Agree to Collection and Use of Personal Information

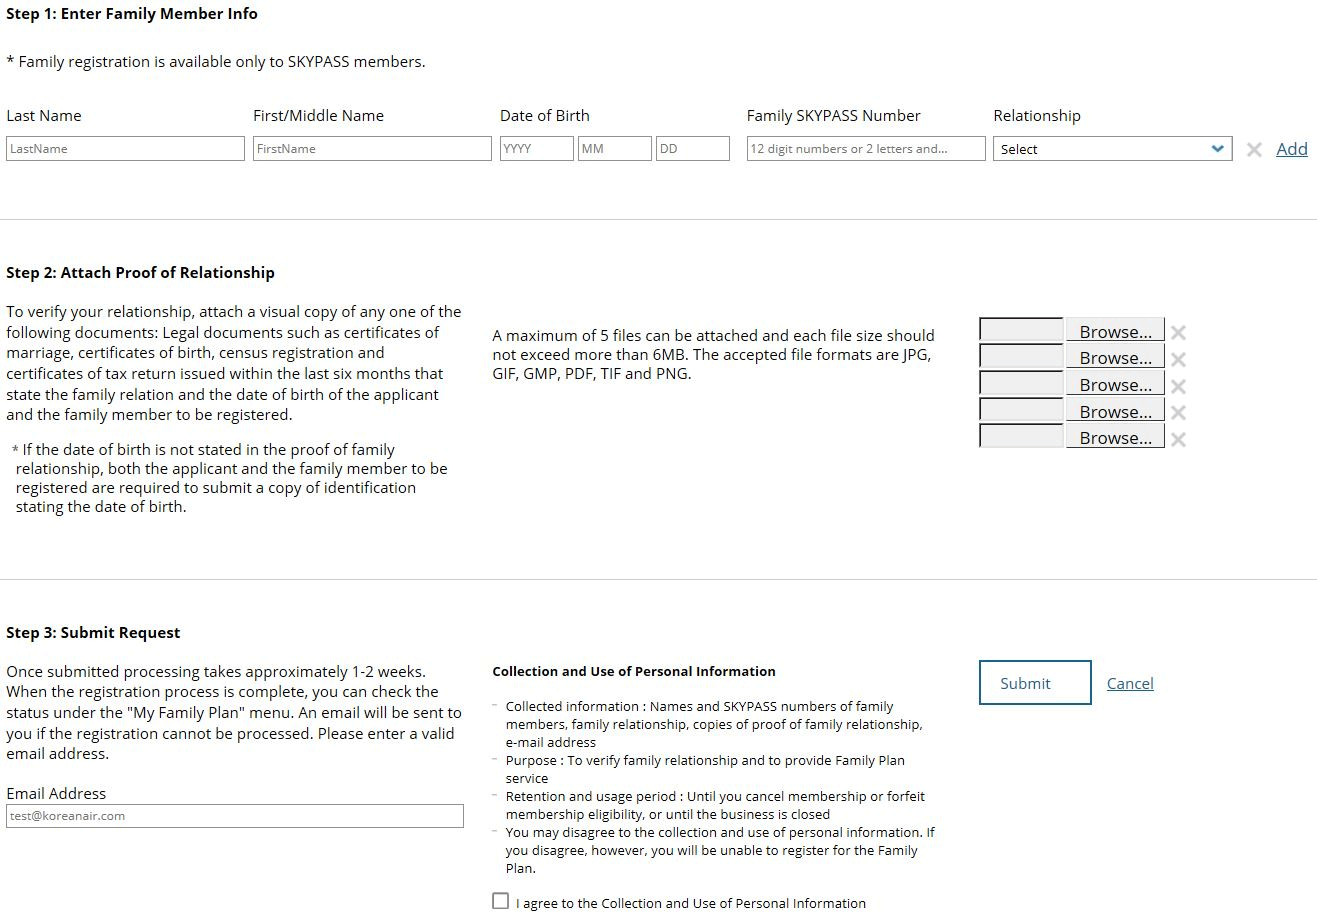pyautogui.click(x=501, y=901)
